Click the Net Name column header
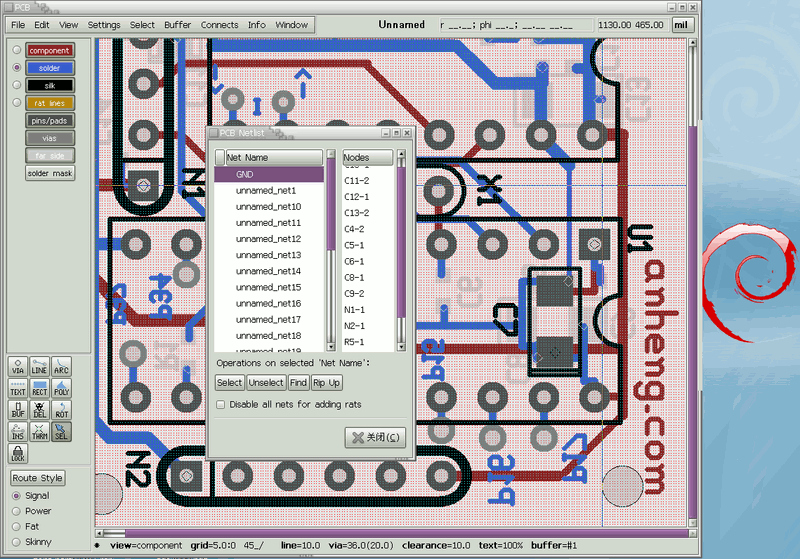 coord(273,158)
